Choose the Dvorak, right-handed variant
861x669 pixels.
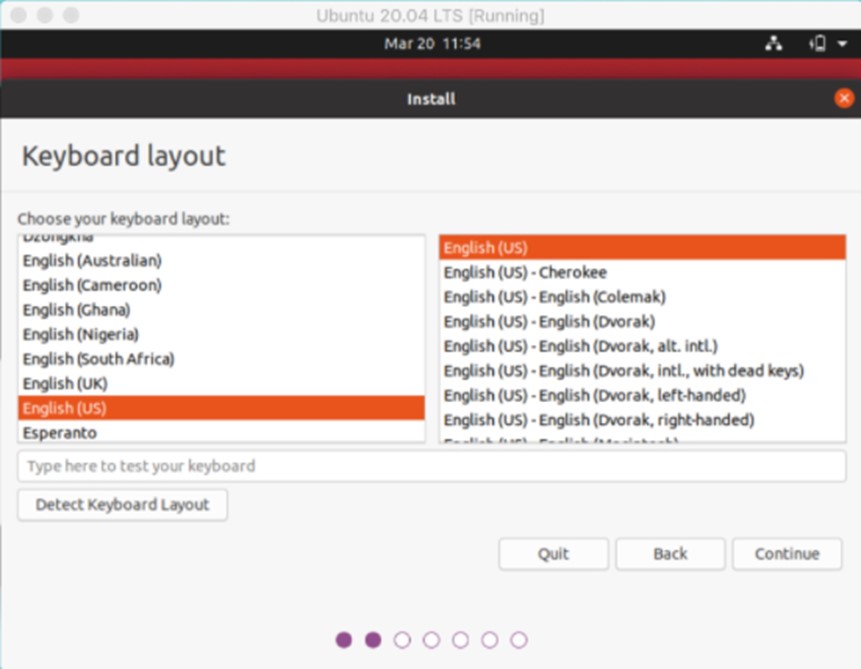pyautogui.click(x=642, y=420)
